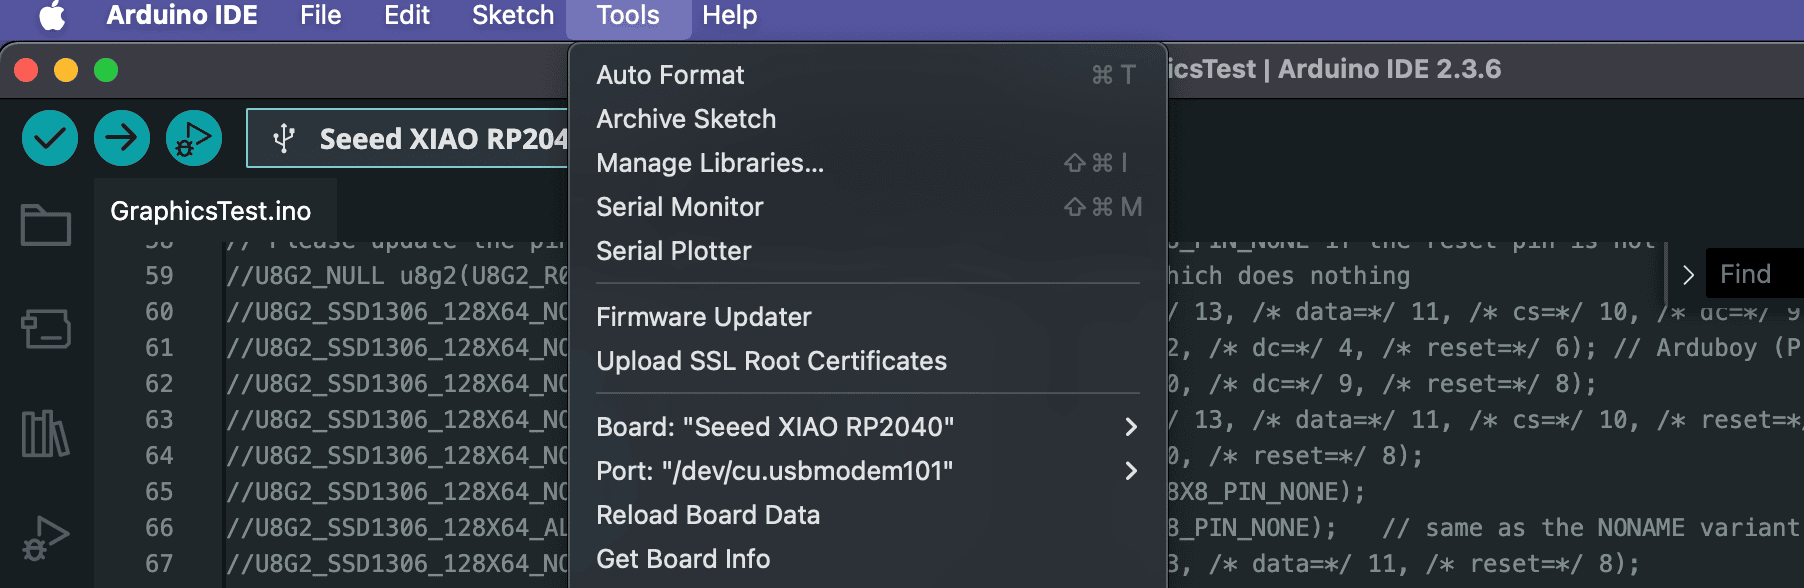1804x588 pixels.
Task: Expand the Port "/dev/cu.usbmodem101" submenu
Action: [866, 471]
